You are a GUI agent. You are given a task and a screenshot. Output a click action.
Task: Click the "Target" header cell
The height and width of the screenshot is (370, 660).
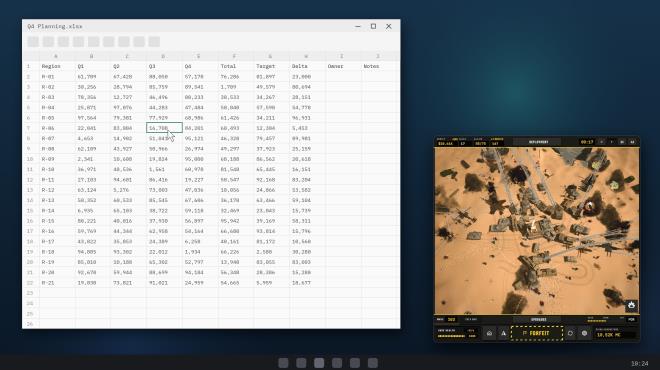271,67
